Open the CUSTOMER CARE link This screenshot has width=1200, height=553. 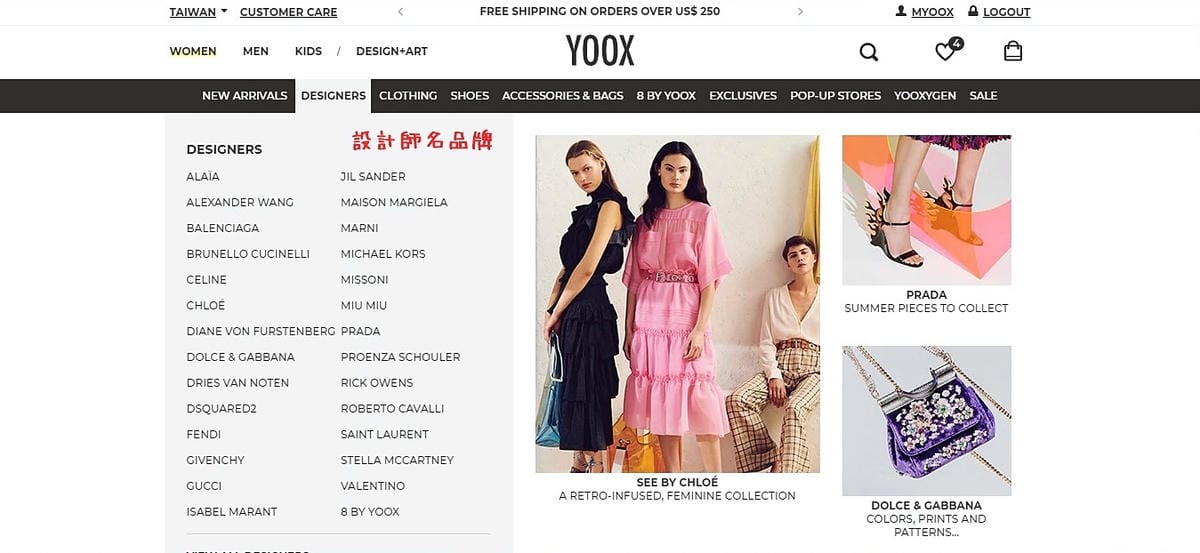point(288,12)
